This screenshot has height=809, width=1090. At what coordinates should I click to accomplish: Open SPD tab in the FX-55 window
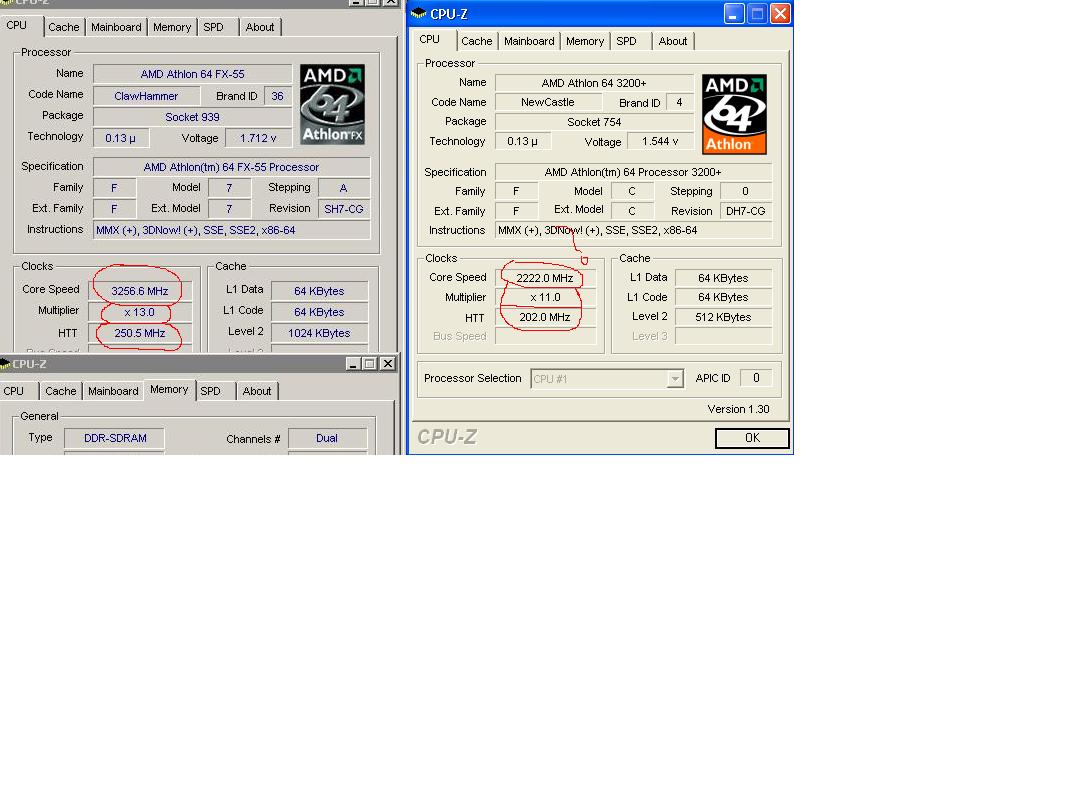coord(214,27)
